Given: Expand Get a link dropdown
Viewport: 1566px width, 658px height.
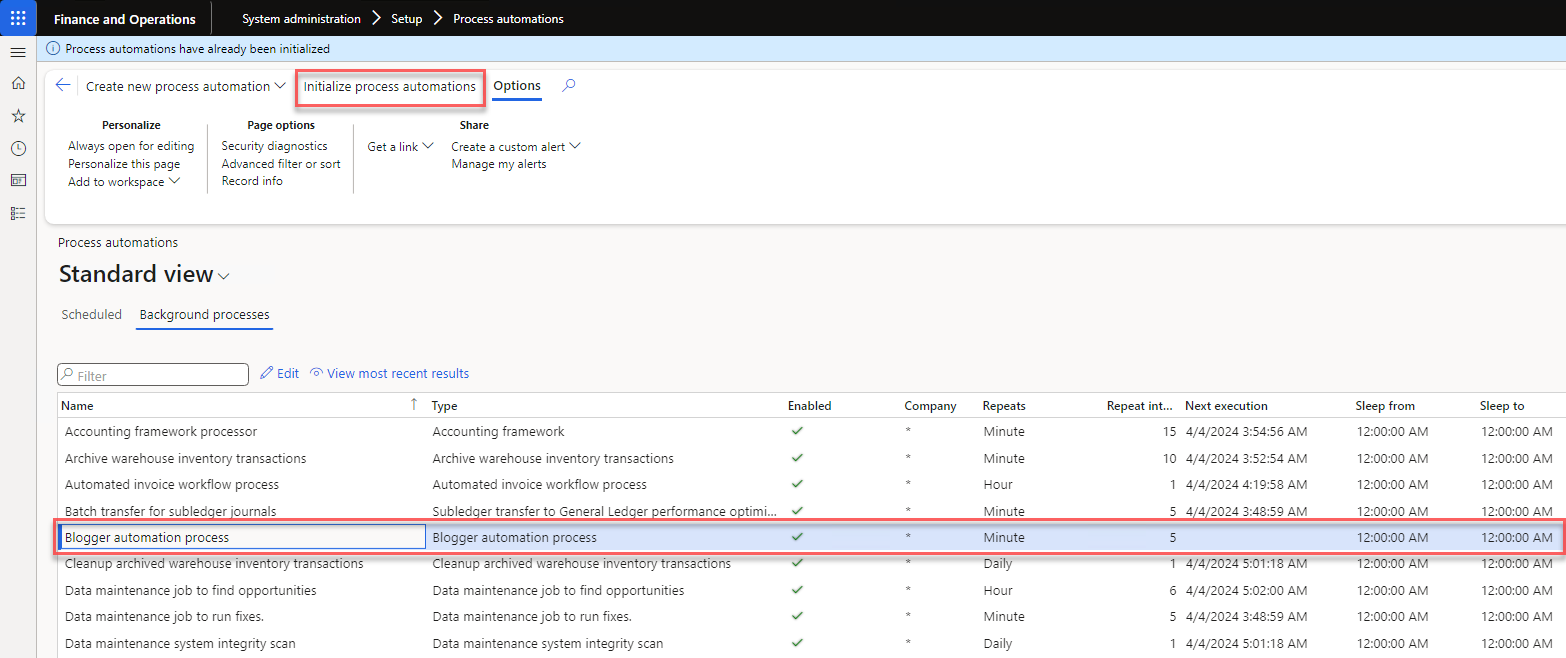Looking at the screenshot, I should pos(400,146).
